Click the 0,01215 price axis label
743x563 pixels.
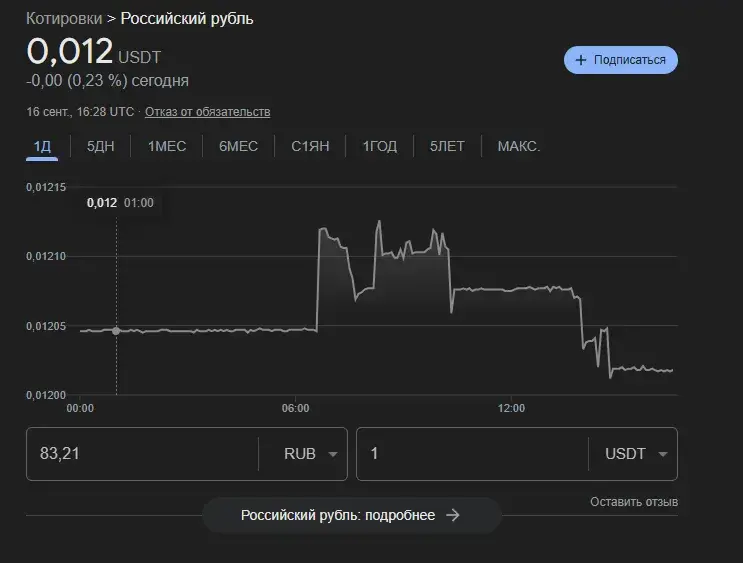(x=46, y=187)
